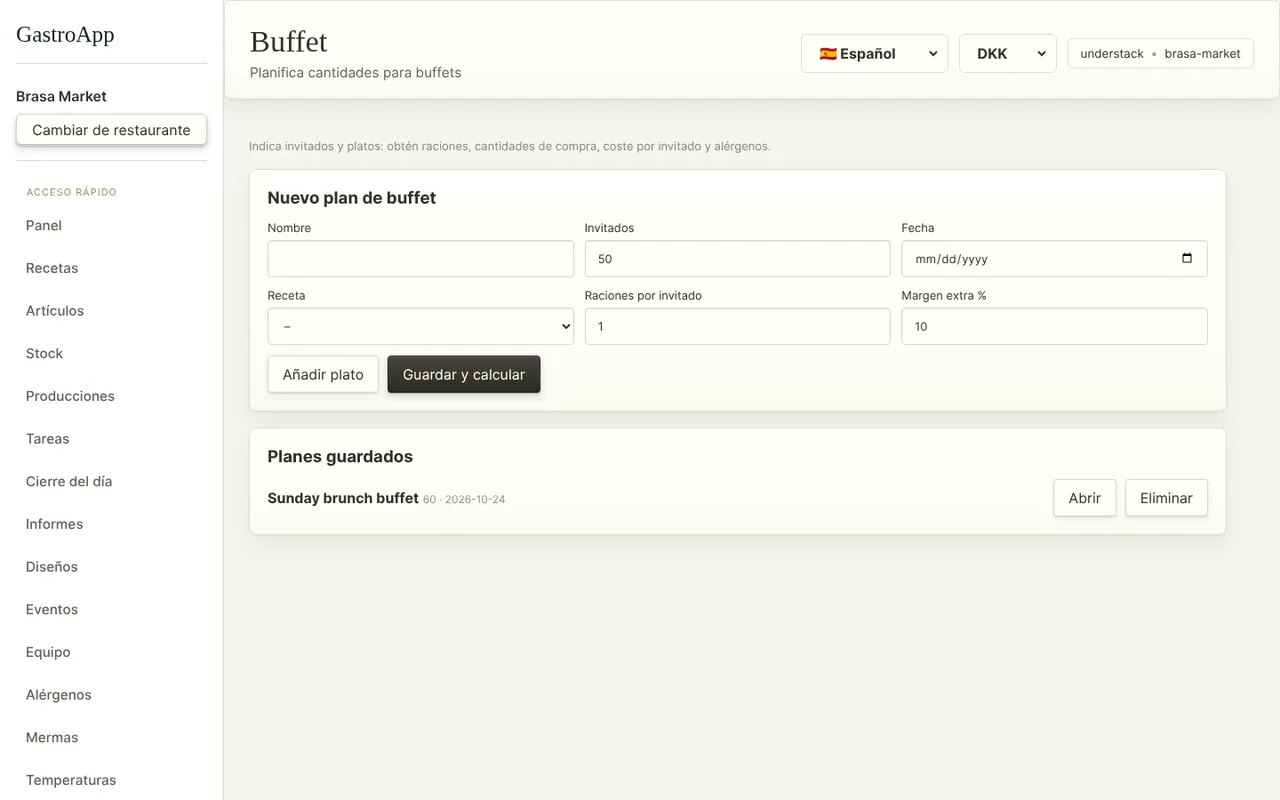1280x800 pixels.
Task: Open Diseños in the sidebar
Action: pyautogui.click(x=52, y=567)
